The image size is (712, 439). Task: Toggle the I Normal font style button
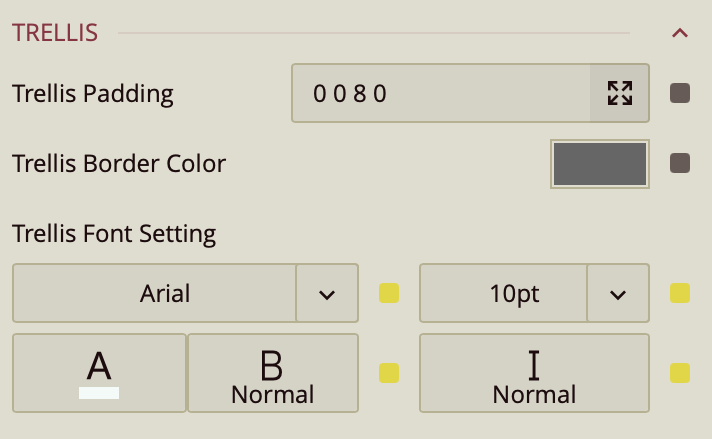coord(534,373)
